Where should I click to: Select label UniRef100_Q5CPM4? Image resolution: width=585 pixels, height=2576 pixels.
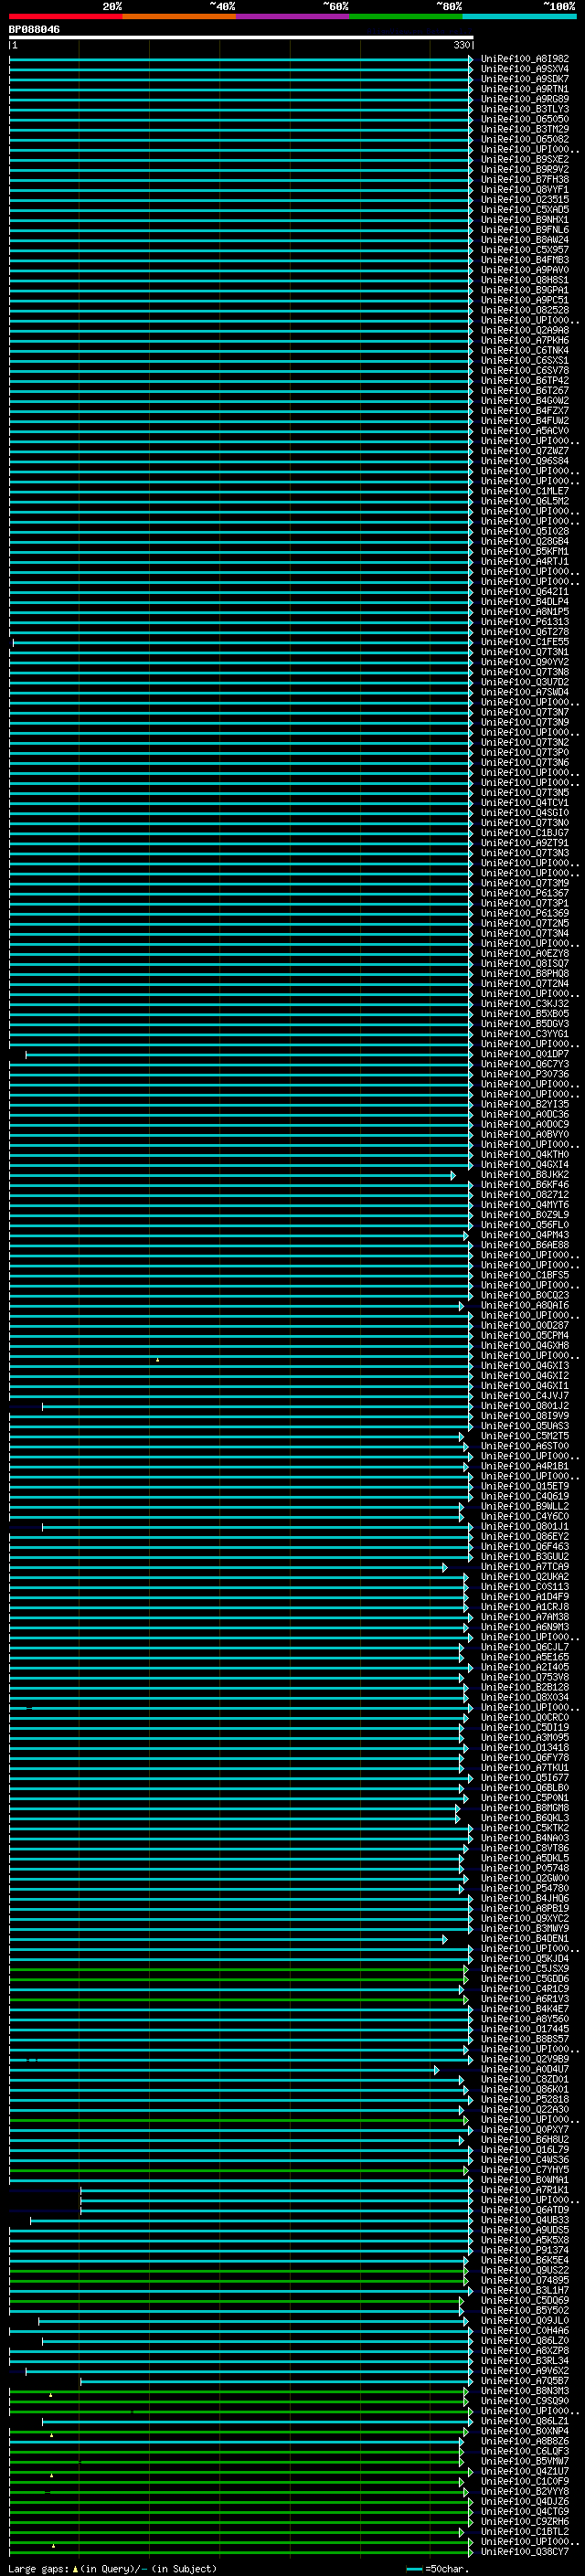pos(525,1336)
